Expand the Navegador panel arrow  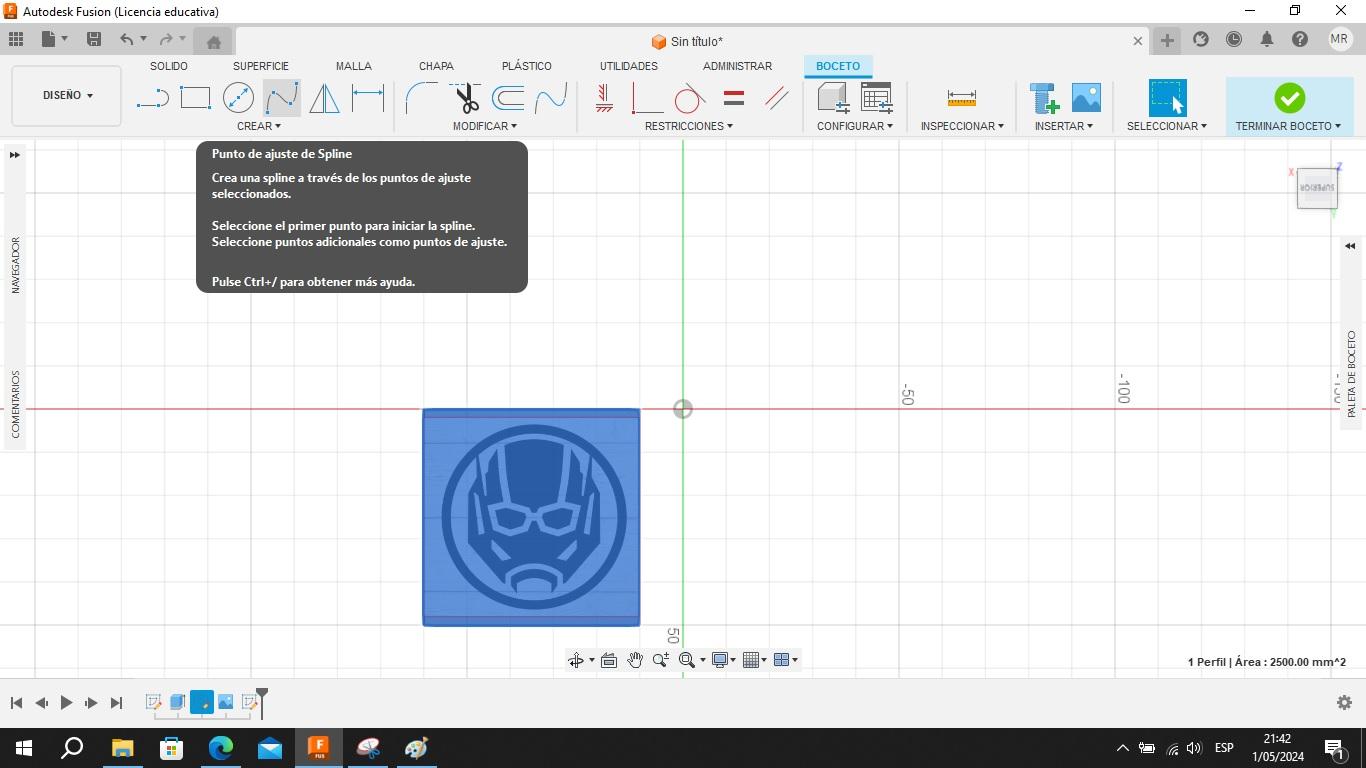pos(14,155)
